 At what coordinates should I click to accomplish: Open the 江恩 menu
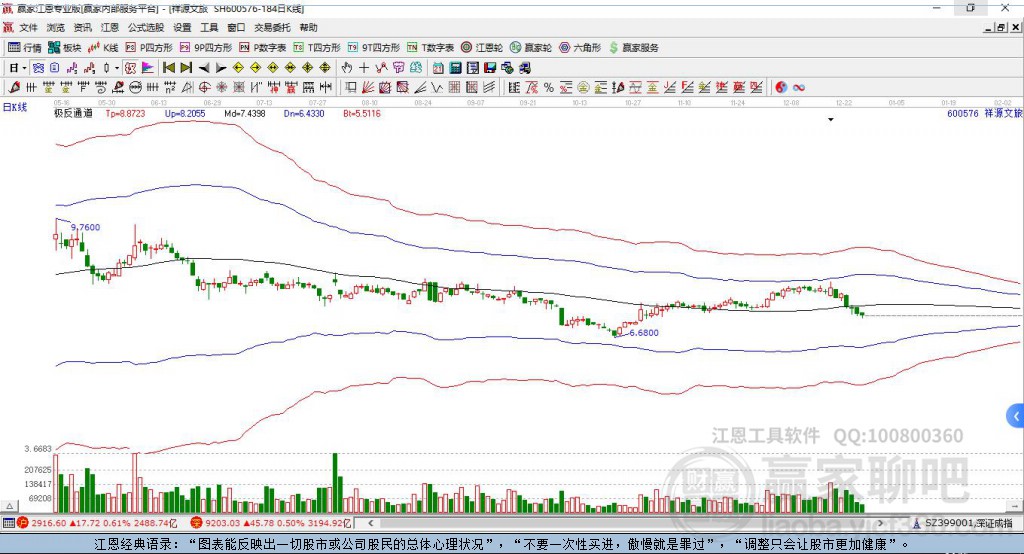[110, 27]
